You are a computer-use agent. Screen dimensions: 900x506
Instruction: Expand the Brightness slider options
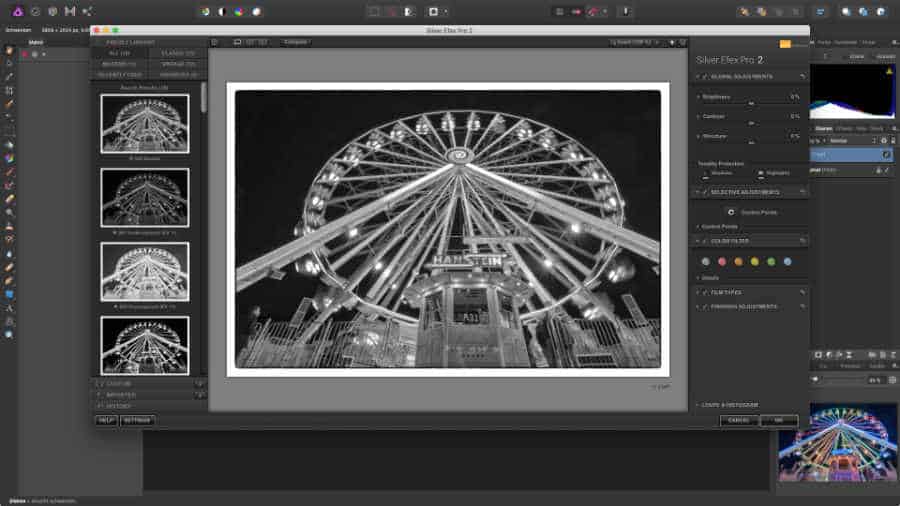[699, 97]
